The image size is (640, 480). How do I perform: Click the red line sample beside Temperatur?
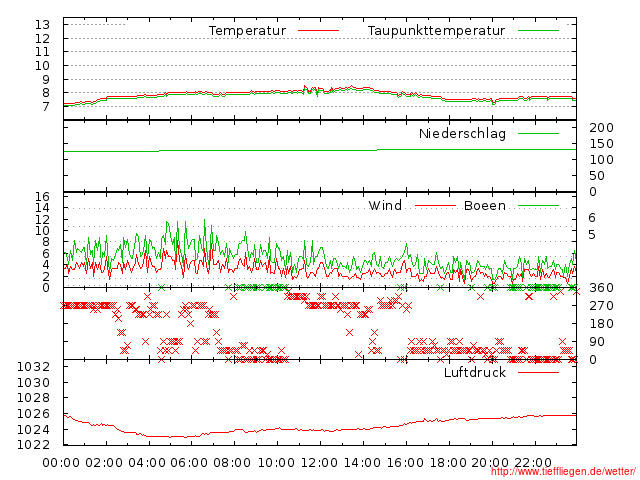[x=318, y=31]
